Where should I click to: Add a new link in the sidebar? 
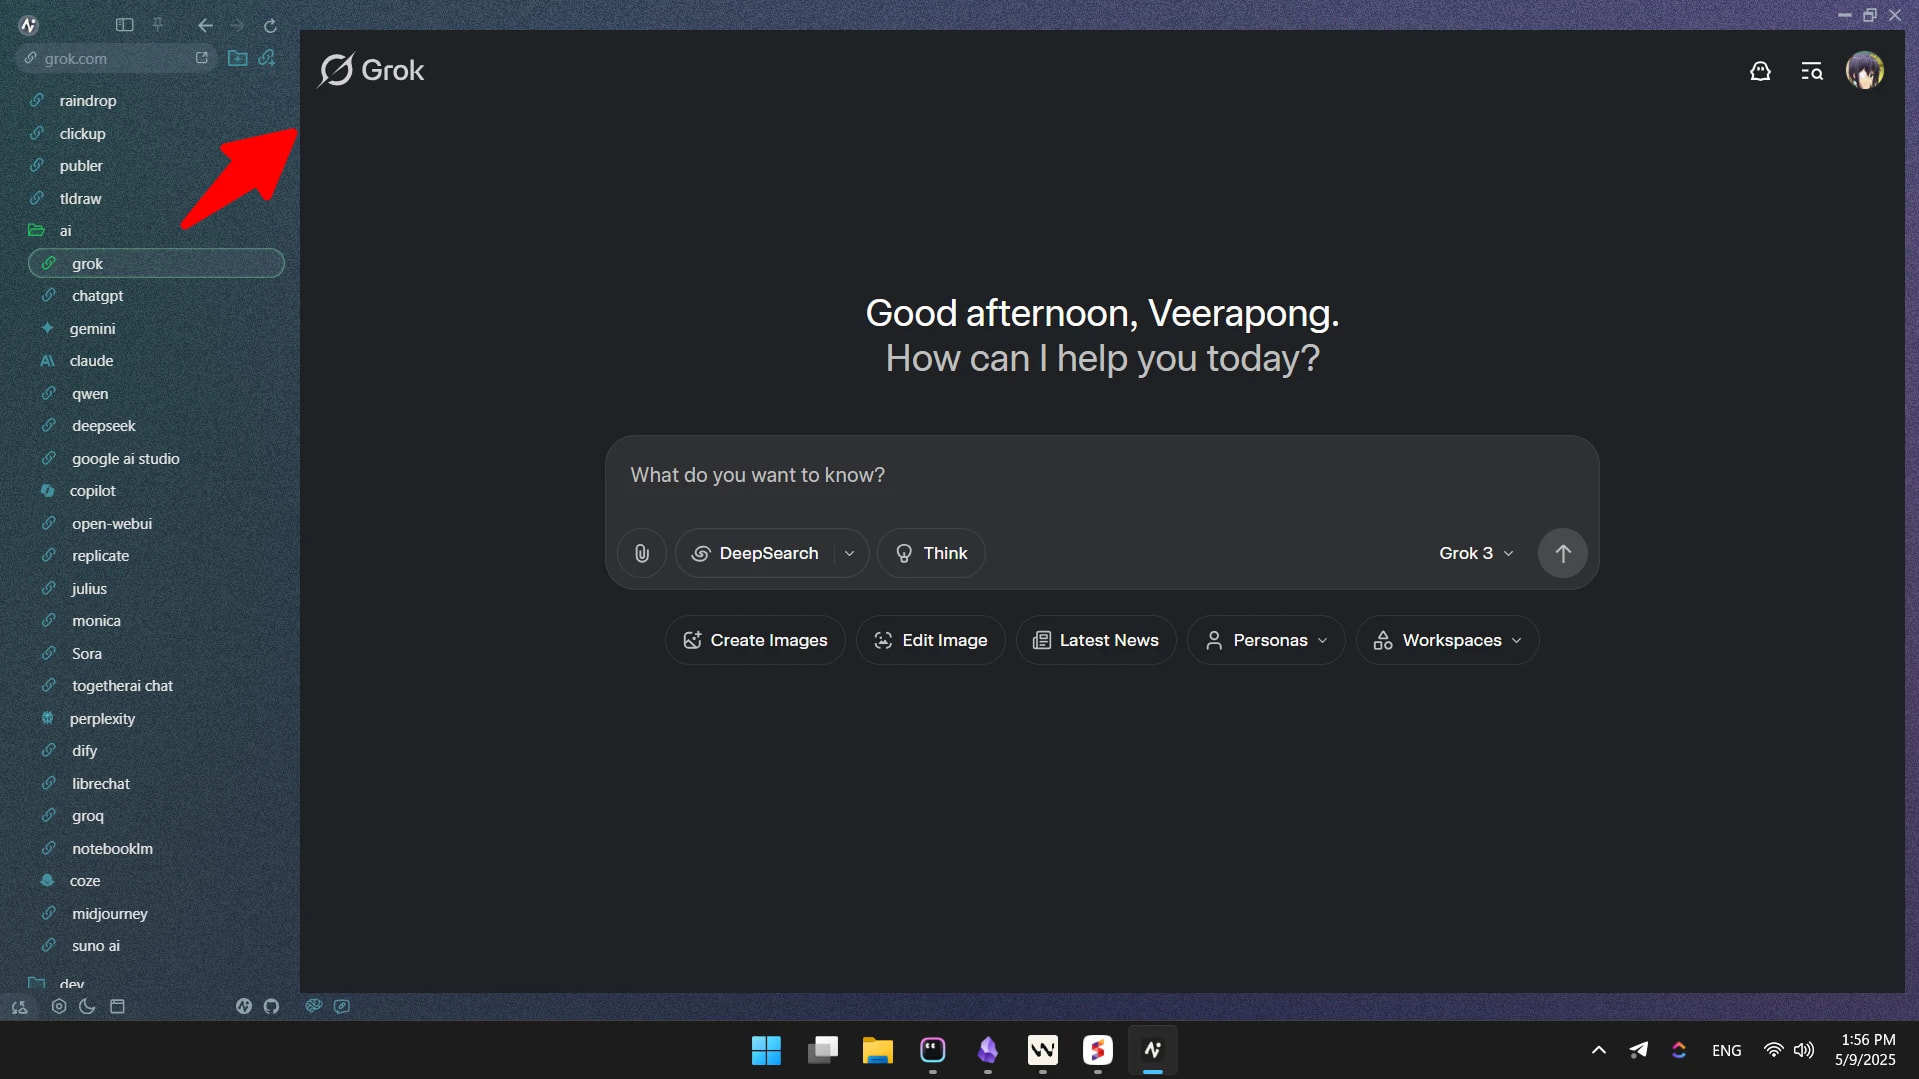click(x=267, y=58)
